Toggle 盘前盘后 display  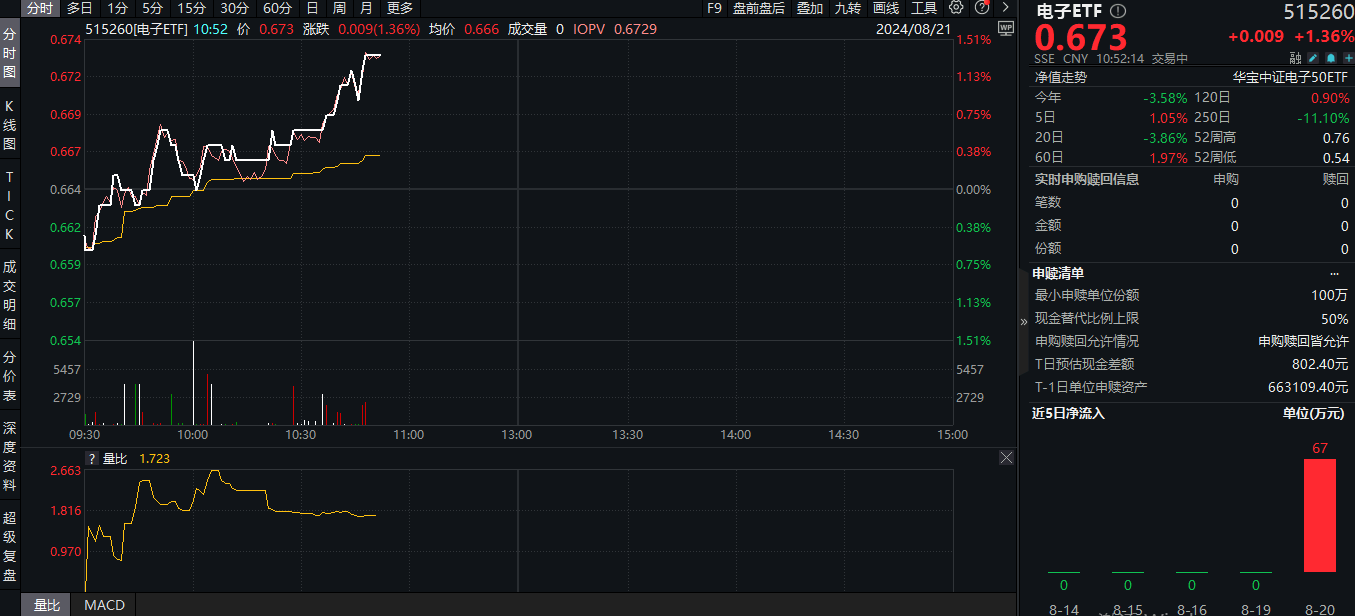tap(758, 8)
